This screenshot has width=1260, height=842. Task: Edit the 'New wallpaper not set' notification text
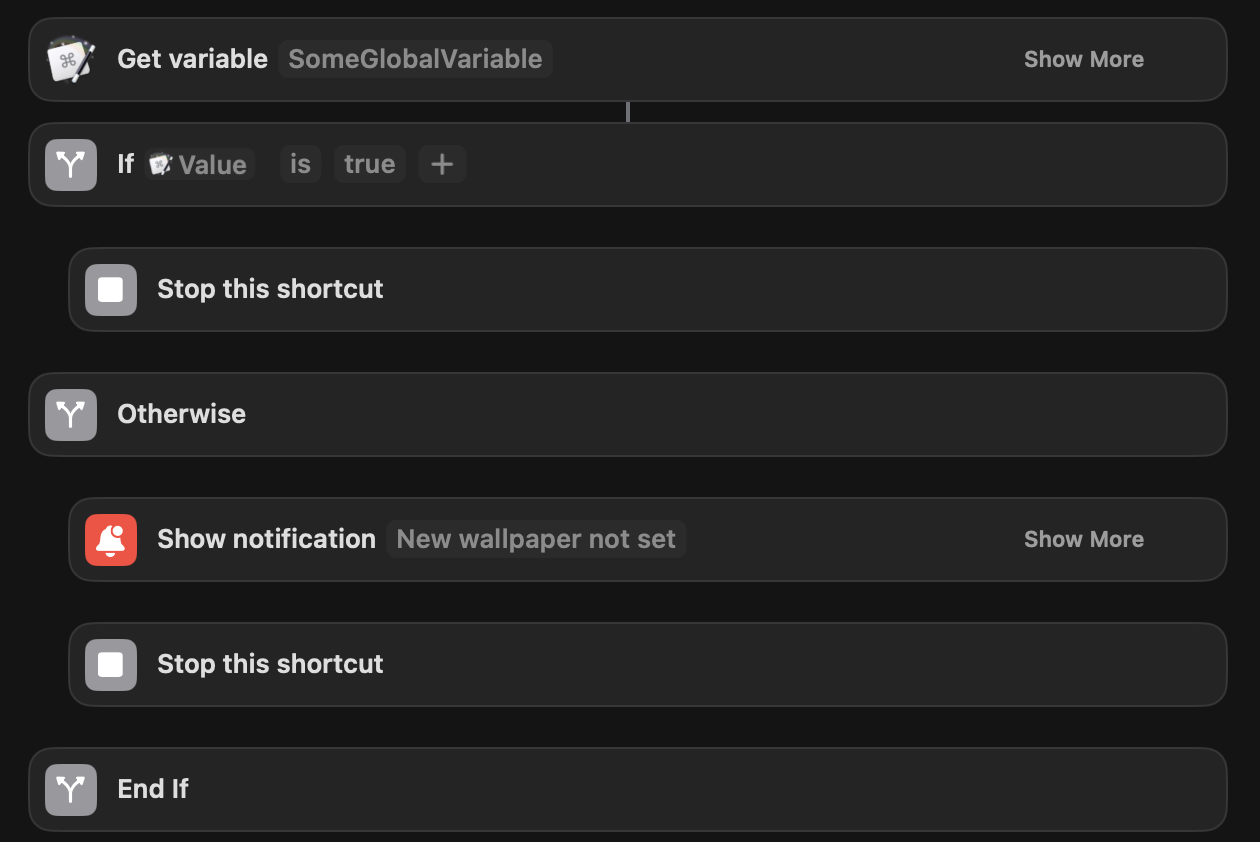click(x=536, y=539)
